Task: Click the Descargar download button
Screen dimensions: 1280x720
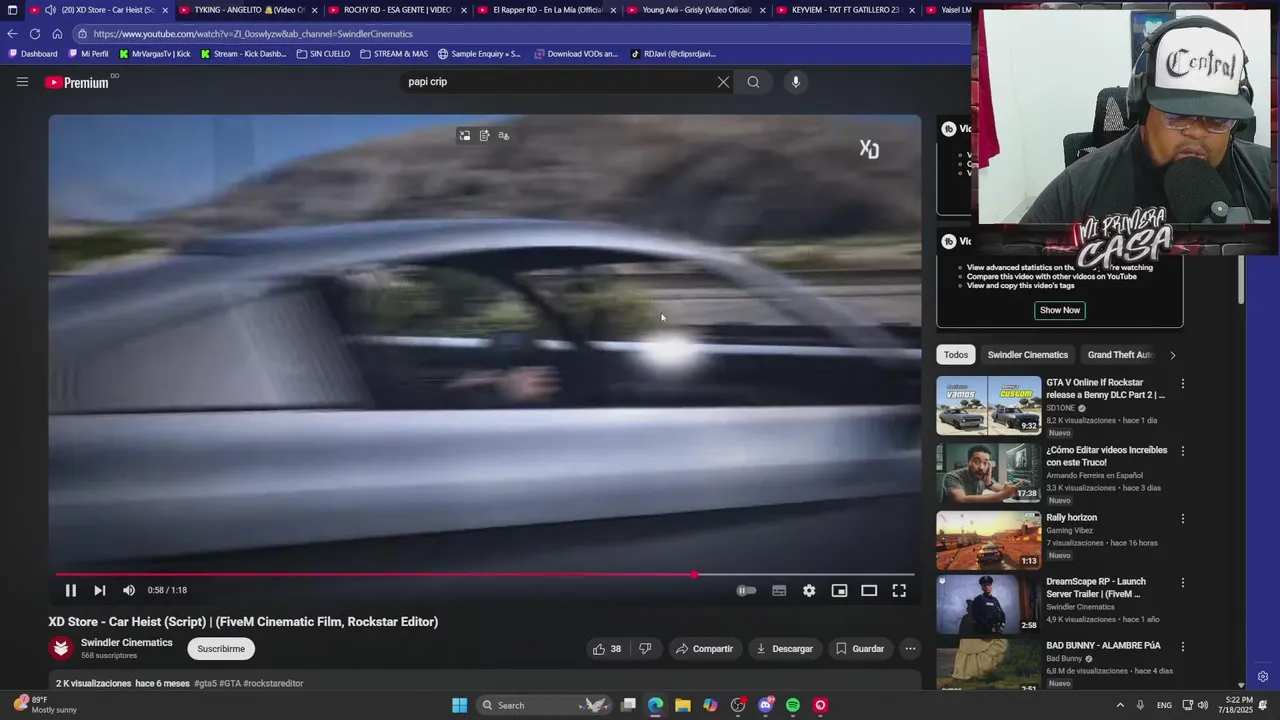Action: coord(785,649)
